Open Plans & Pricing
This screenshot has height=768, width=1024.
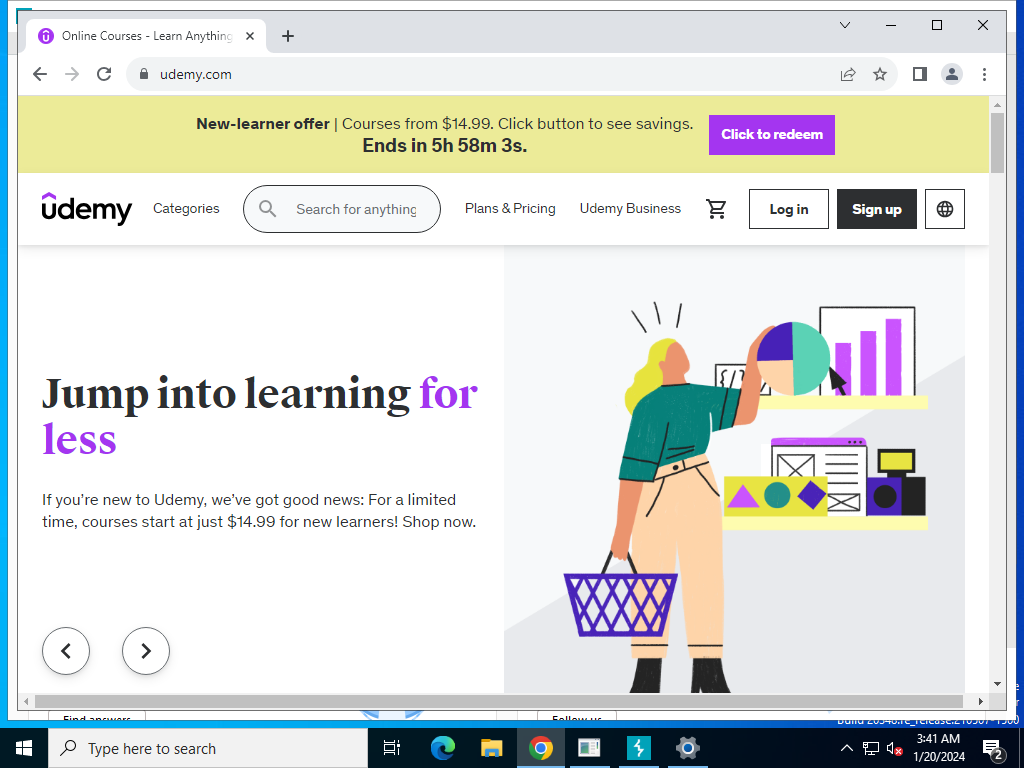pos(510,208)
